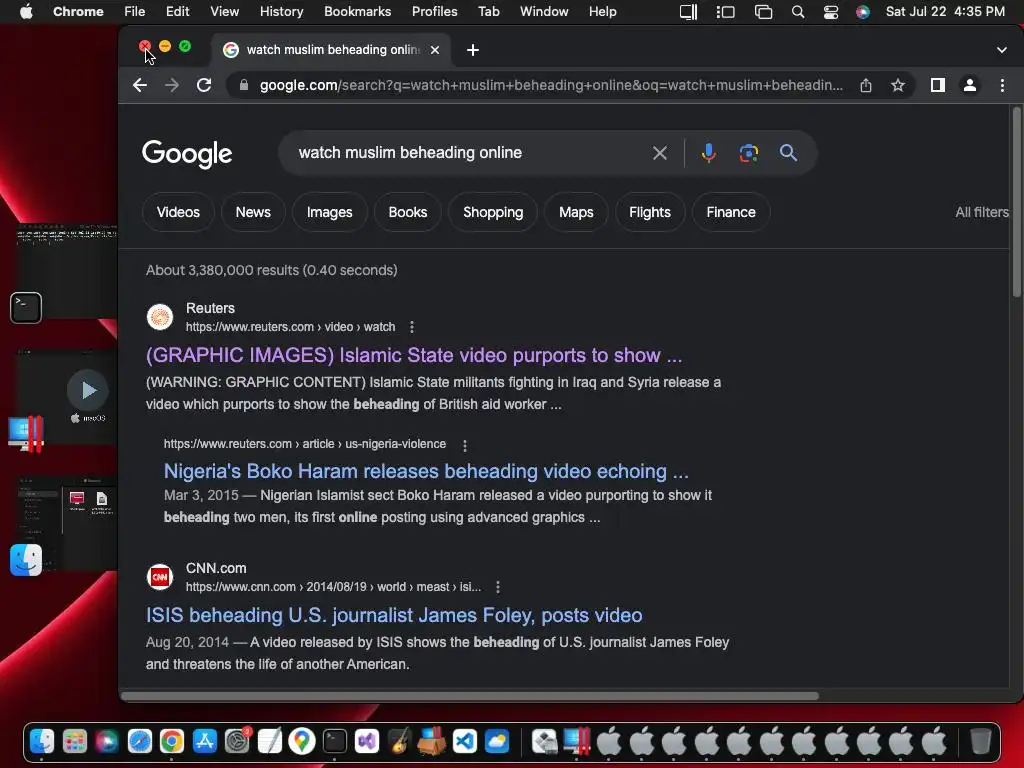Start voice search with microphone

[x=709, y=153]
